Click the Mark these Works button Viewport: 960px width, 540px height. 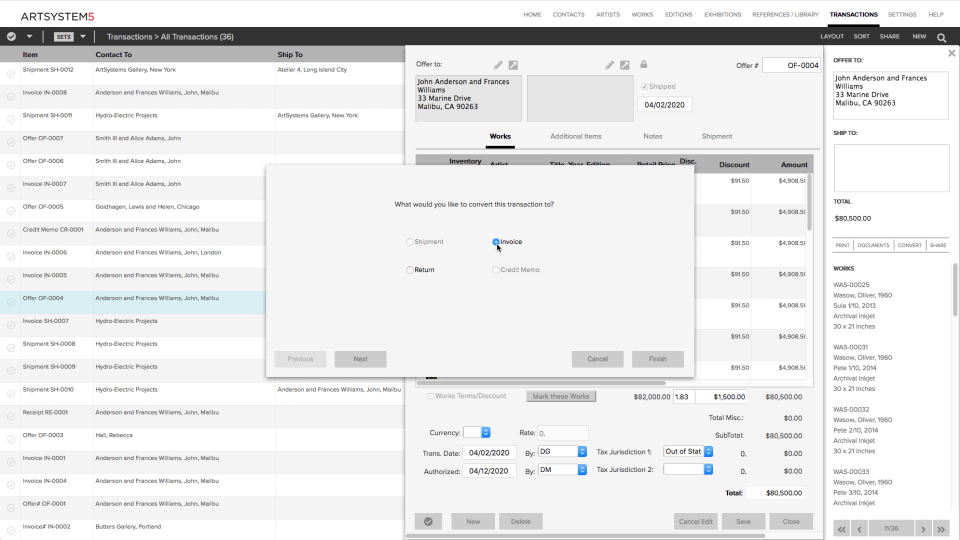coord(561,396)
